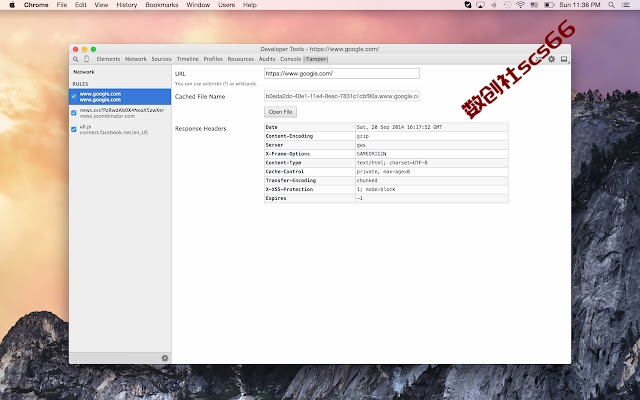The width and height of the screenshot is (640, 400).
Task: Click the Cache-Control header name
Action: pyautogui.click(x=285, y=172)
